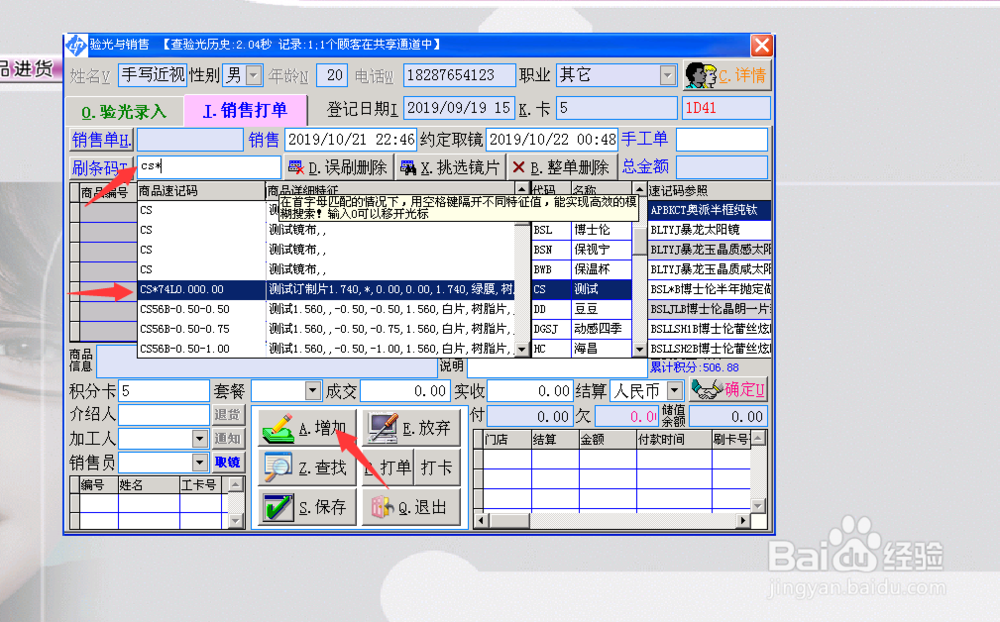This screenshot has width=1000, height=622.
Task: Click the E.放弃 abandon button
Action: click(x=411, y=428)
